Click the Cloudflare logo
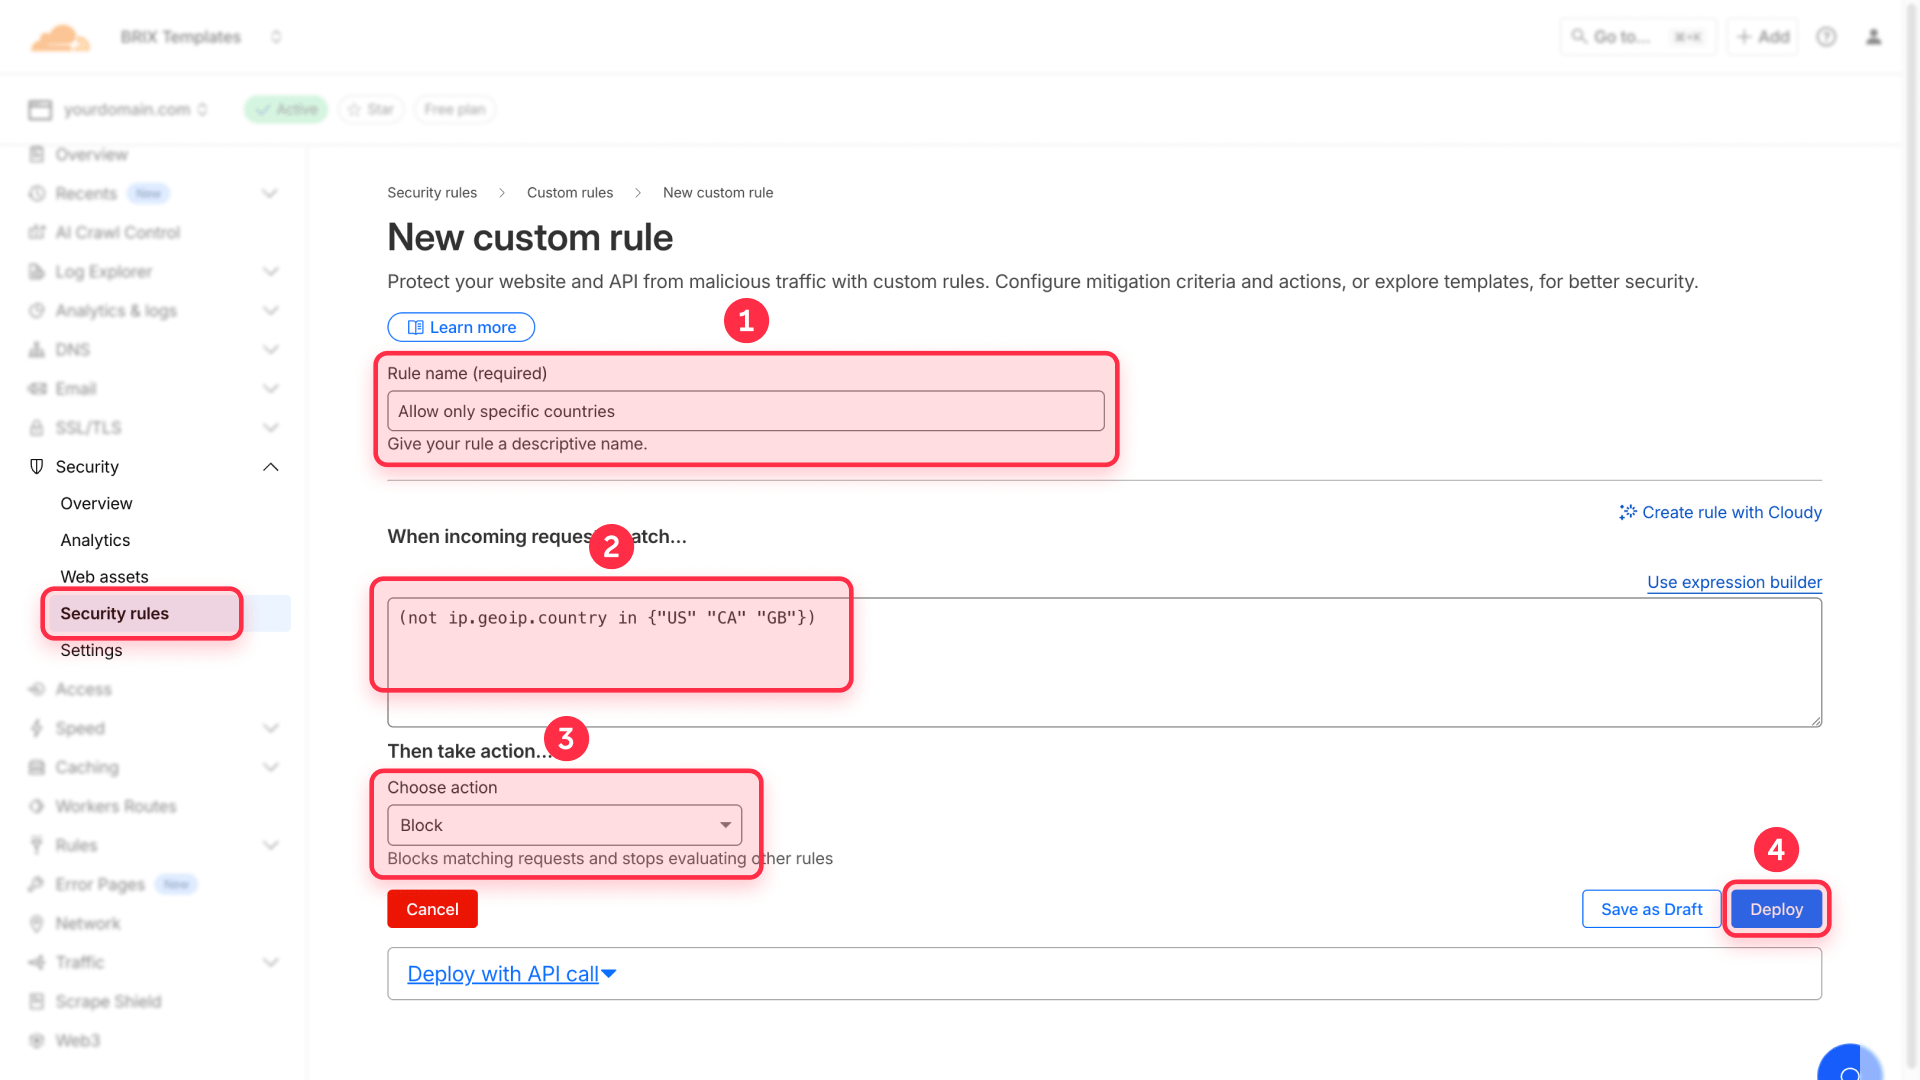The height and width of the screenshot is (1080, 1920). (60, 36)
